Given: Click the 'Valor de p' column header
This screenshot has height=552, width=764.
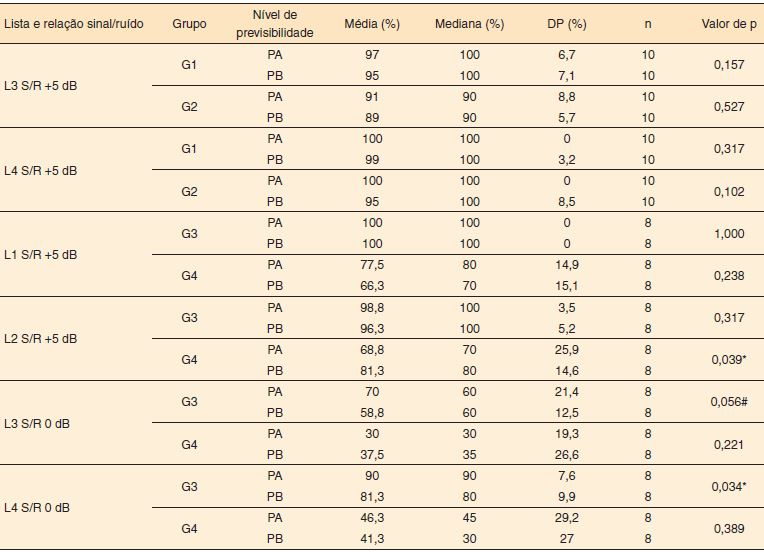Looking at the screenshot, I should coord(723,22).
